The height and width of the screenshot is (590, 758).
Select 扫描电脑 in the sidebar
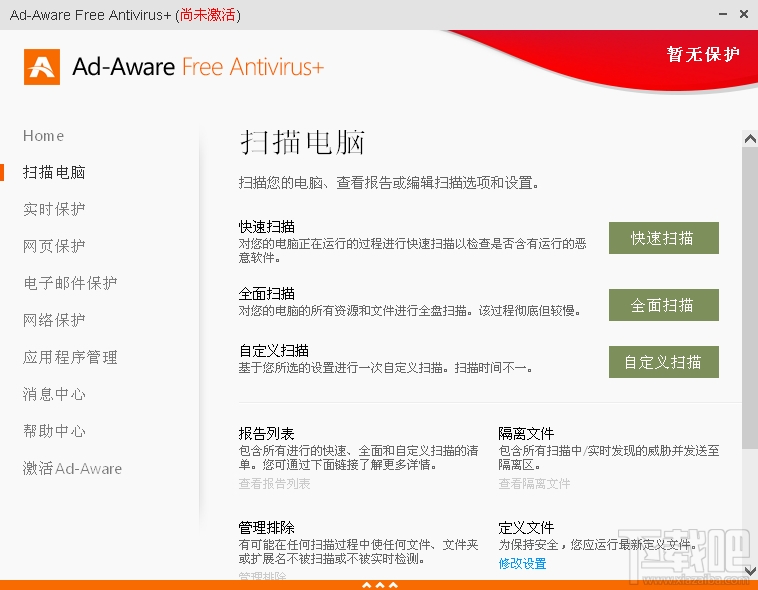tap(54, 173)
